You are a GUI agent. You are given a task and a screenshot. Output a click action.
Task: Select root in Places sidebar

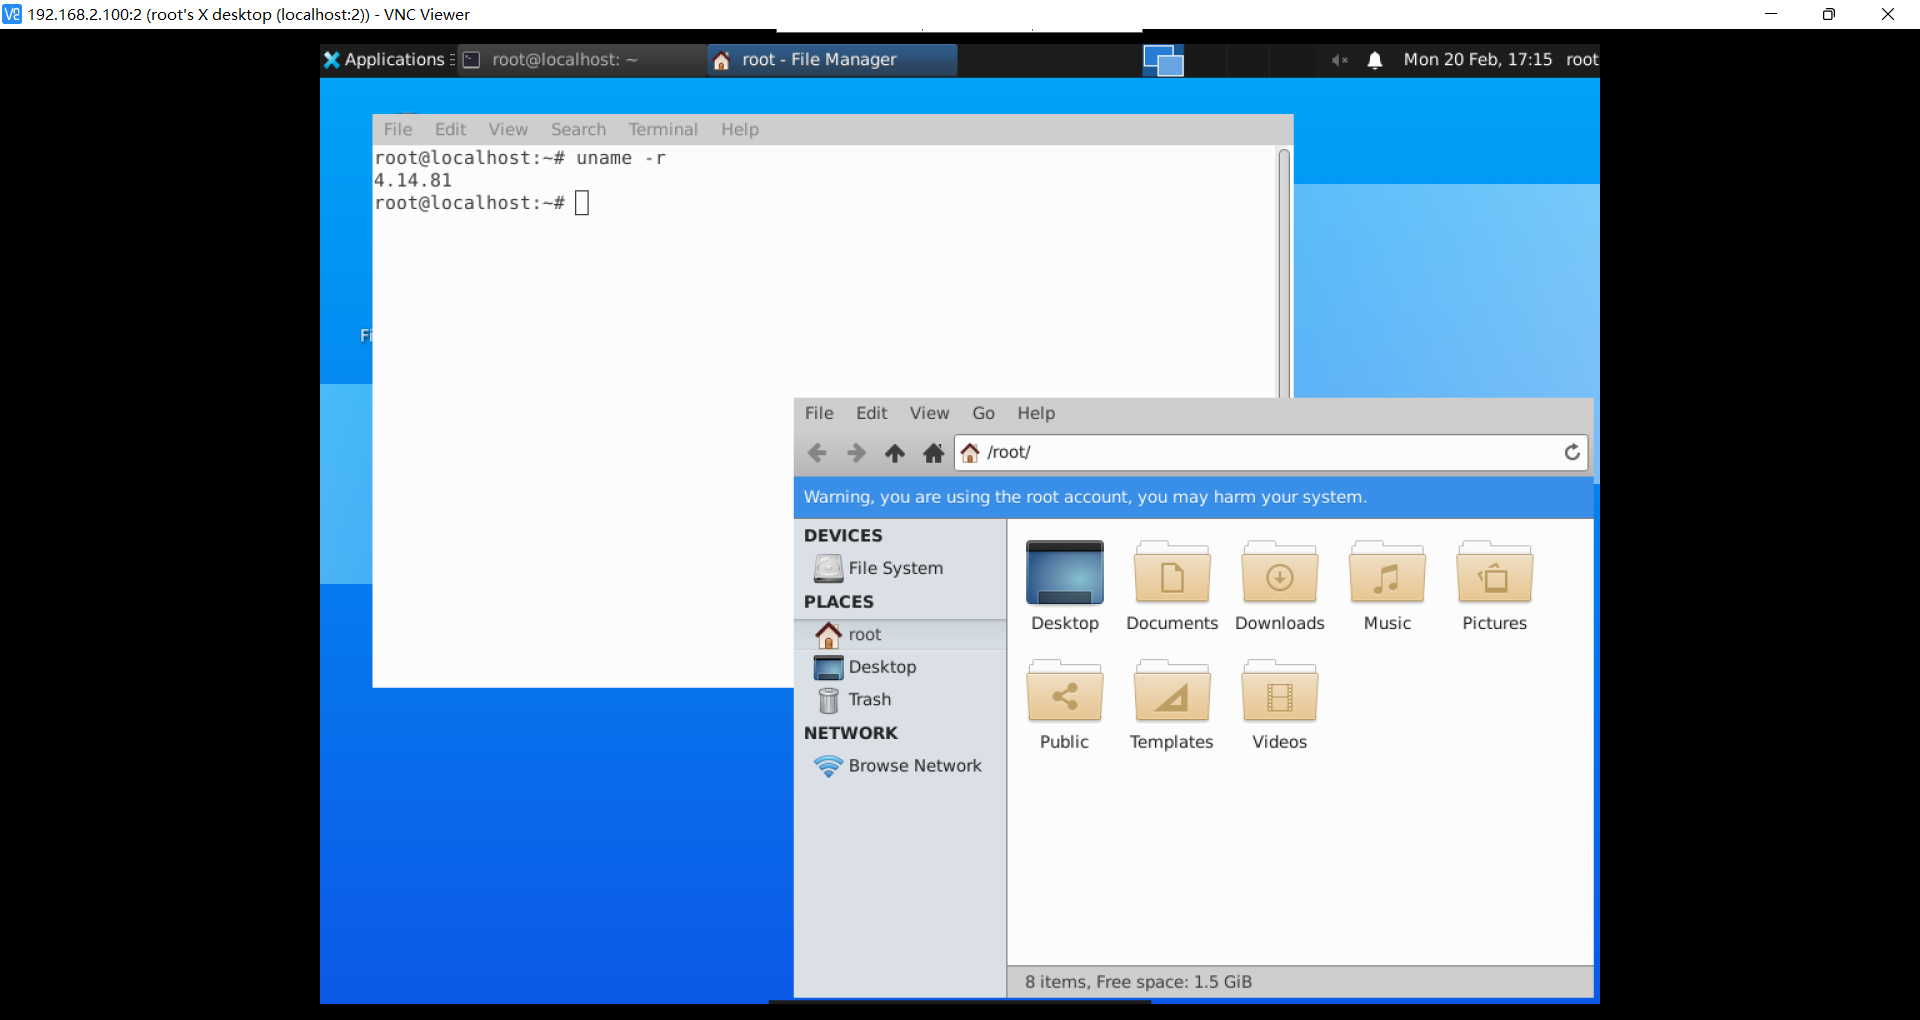click(900, 634)
